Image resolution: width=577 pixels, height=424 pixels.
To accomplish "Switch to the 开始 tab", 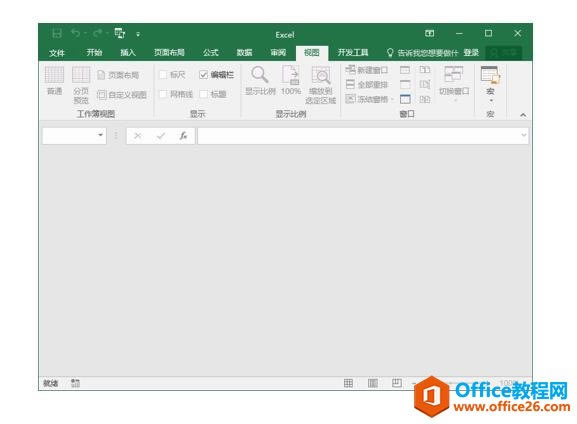I will pyautogui.click(x=94, y=53).
